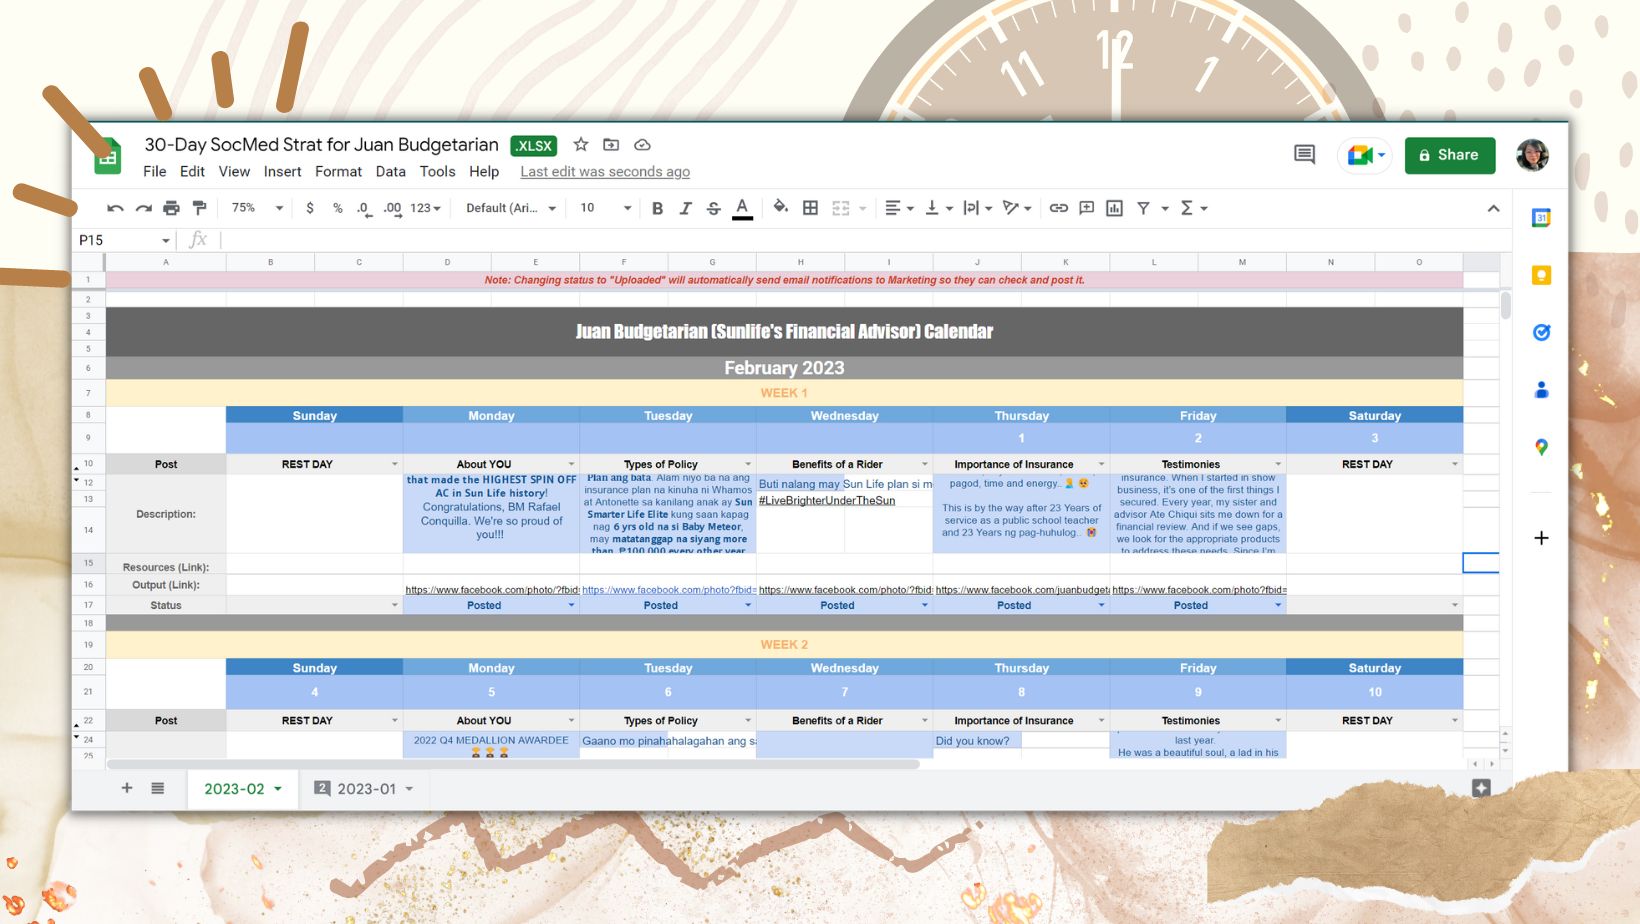Open text rotation options
Screen dimensions: 1640x924
[x=1017, y=208]
